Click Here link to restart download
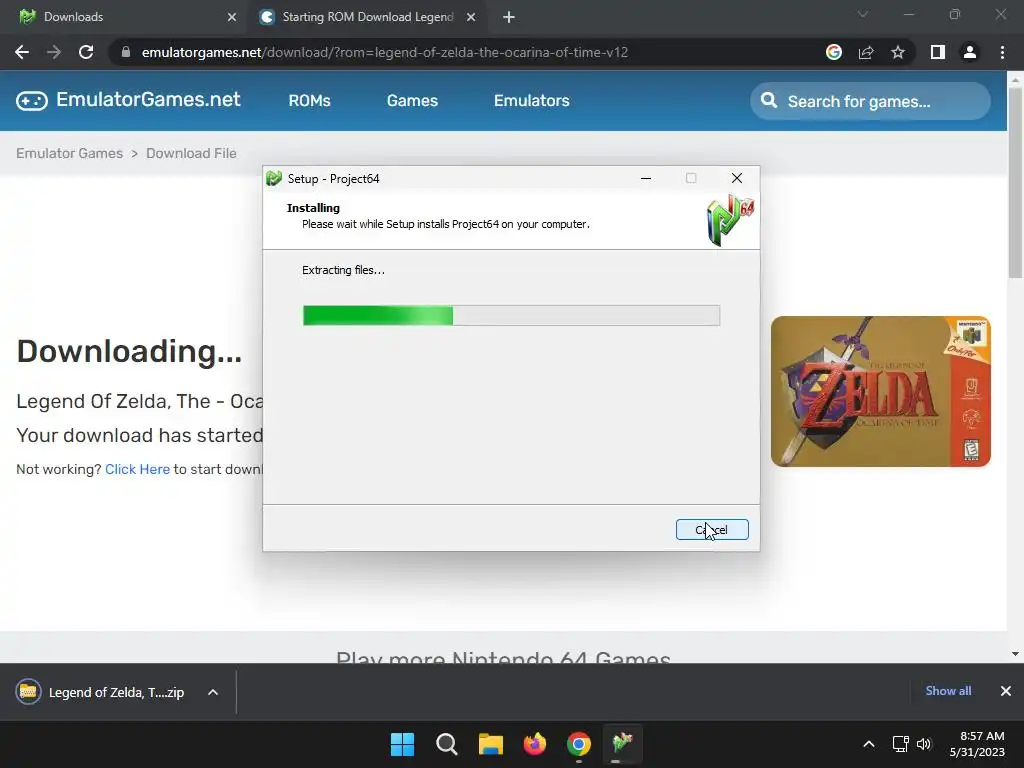Viewport: 1024px width, 768px height. coord(137,469)
